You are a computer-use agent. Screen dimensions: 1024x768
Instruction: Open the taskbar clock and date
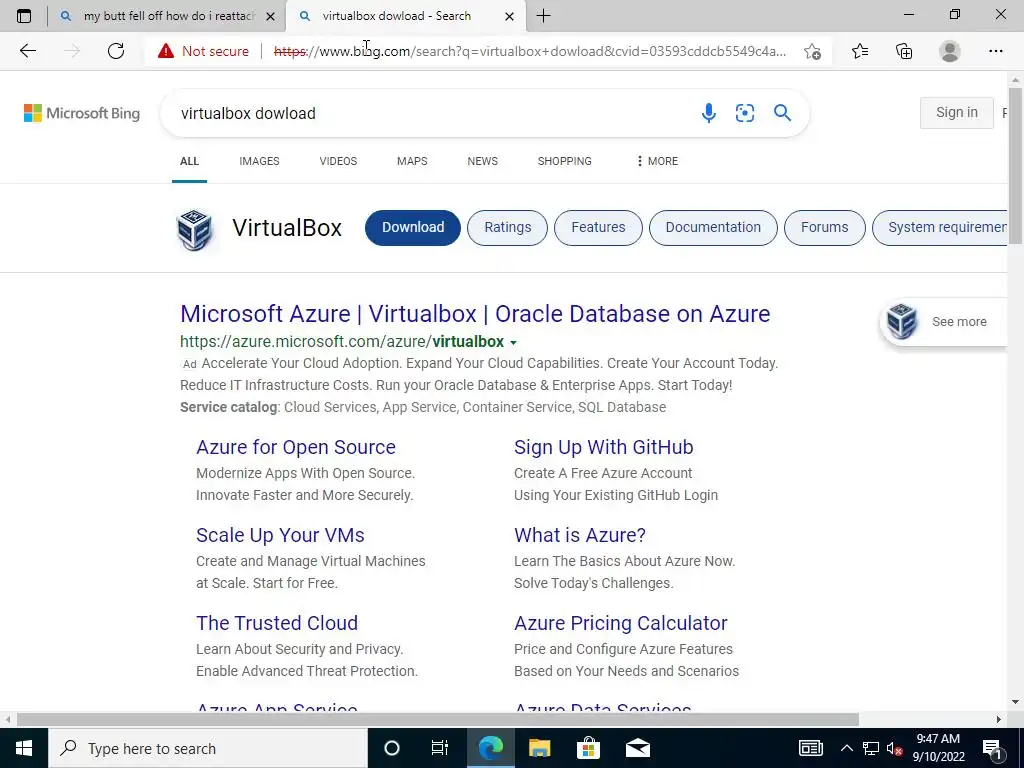tap(938, 748)
